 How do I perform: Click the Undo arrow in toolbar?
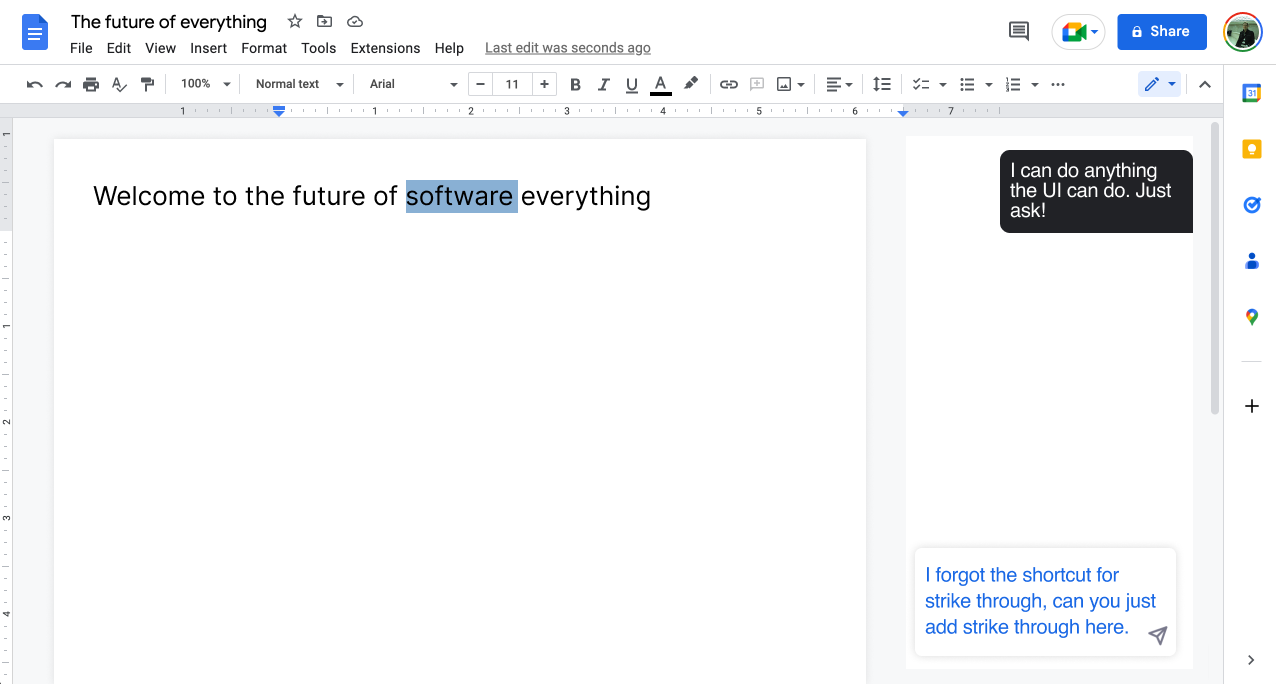coord(35,85)
